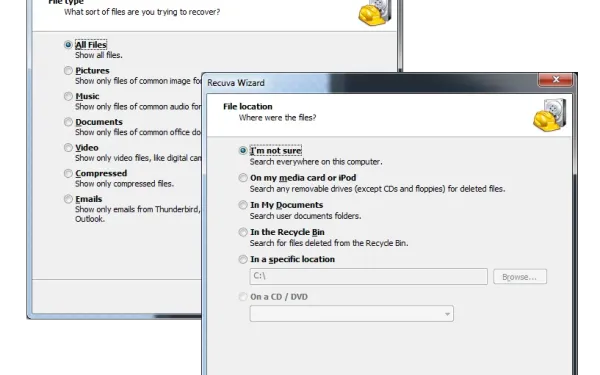Viewport: 600px width, 375px height.
Task: Click the Recuva hard hat icon in File type window
Action: pos(375,12)
